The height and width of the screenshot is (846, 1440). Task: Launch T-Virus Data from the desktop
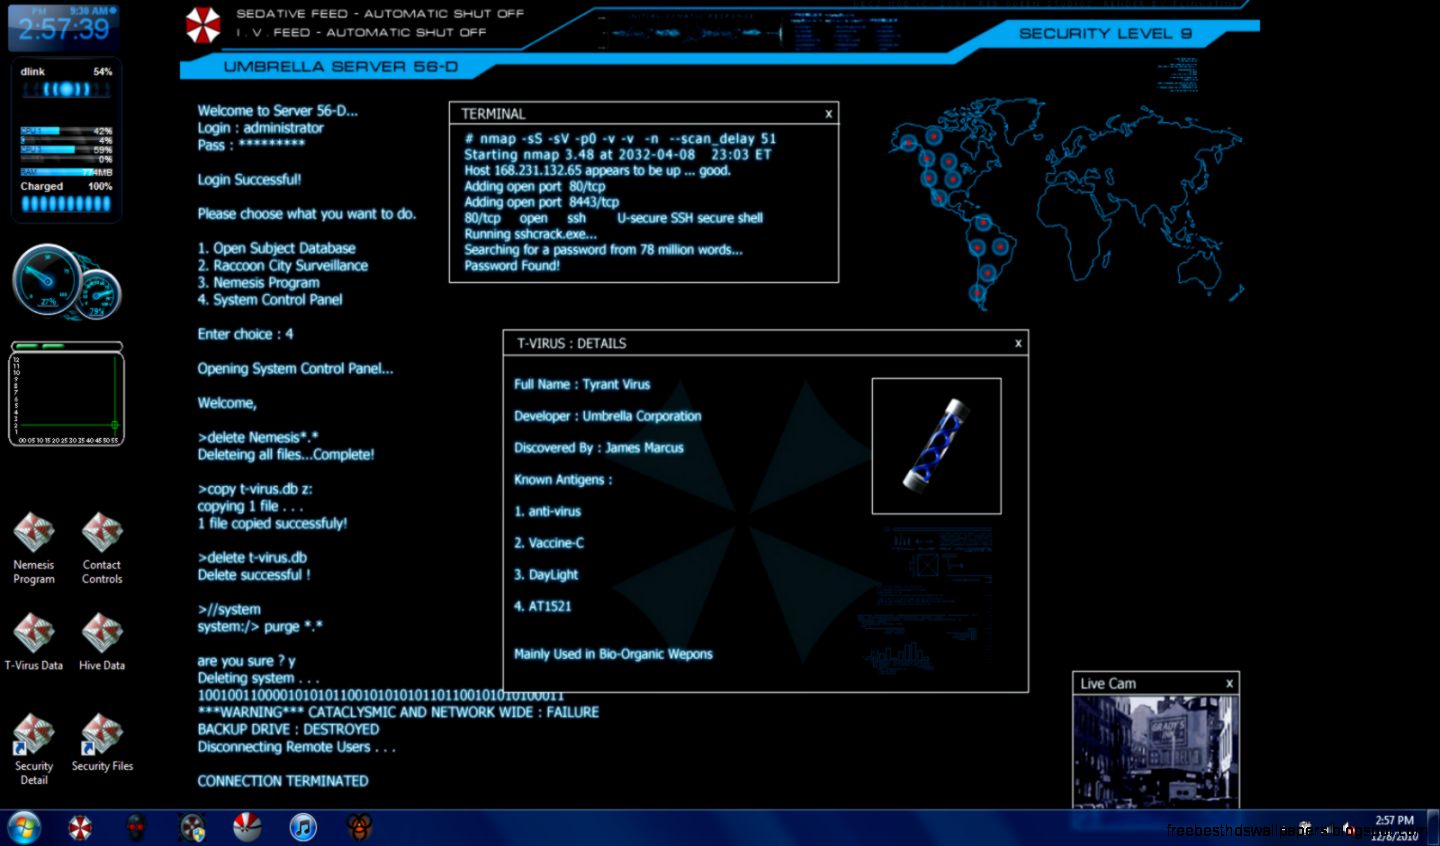(34, 633)
